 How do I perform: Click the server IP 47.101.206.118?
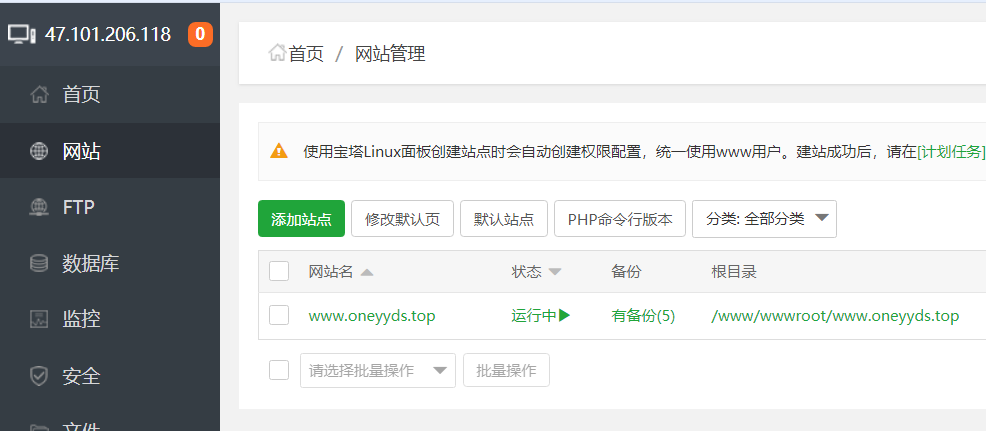click(x=108, y=34)
